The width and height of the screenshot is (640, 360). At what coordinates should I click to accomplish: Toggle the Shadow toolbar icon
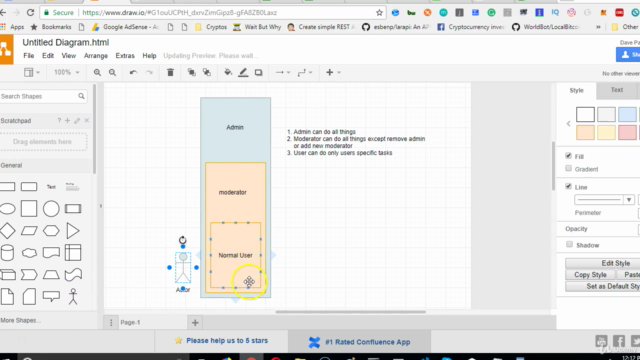click(x=258, y=73)
